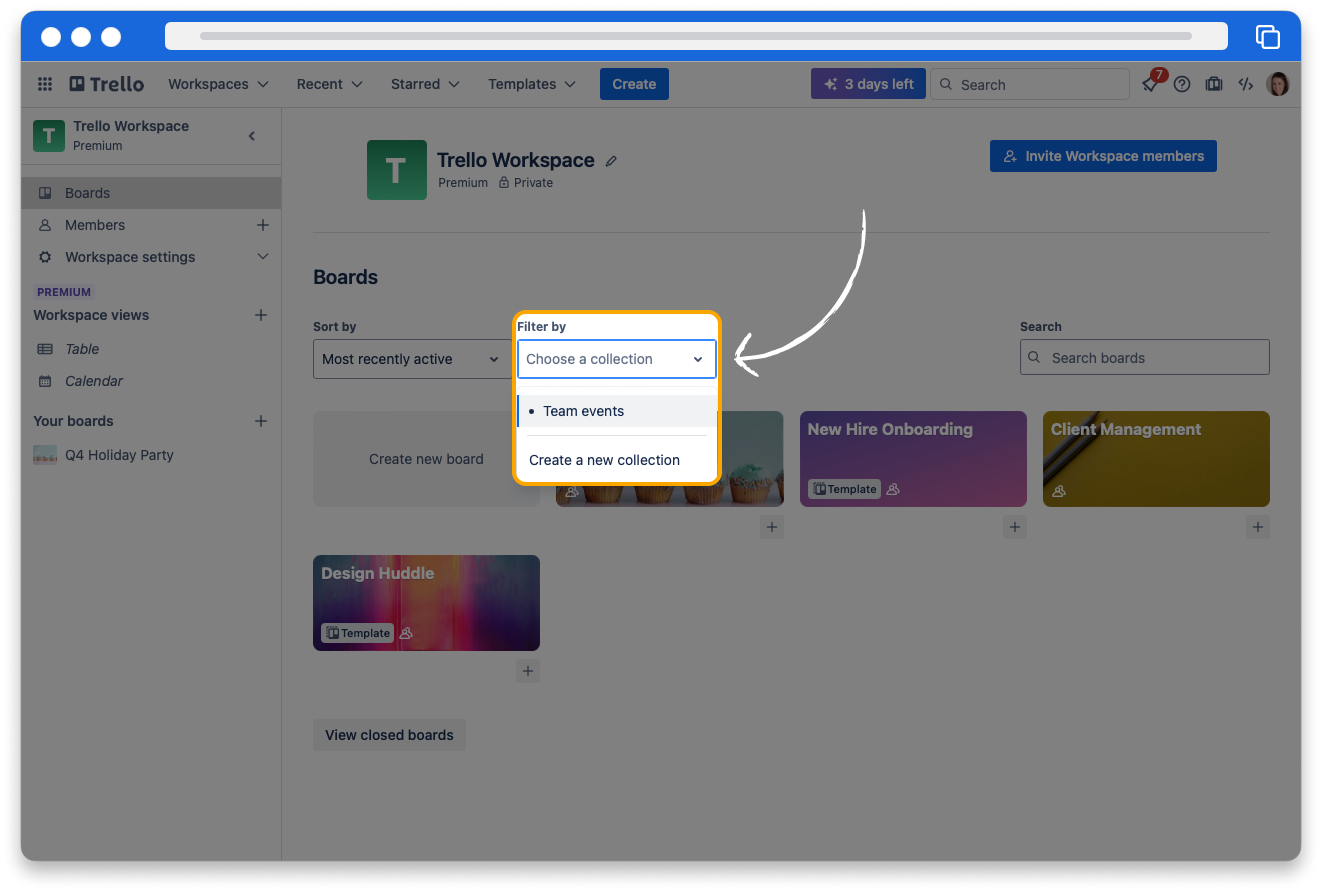The width and height of the screenshot is (1322, 892).
Task: Open the Starred dropdown menu
Action: tap(425, 84)
